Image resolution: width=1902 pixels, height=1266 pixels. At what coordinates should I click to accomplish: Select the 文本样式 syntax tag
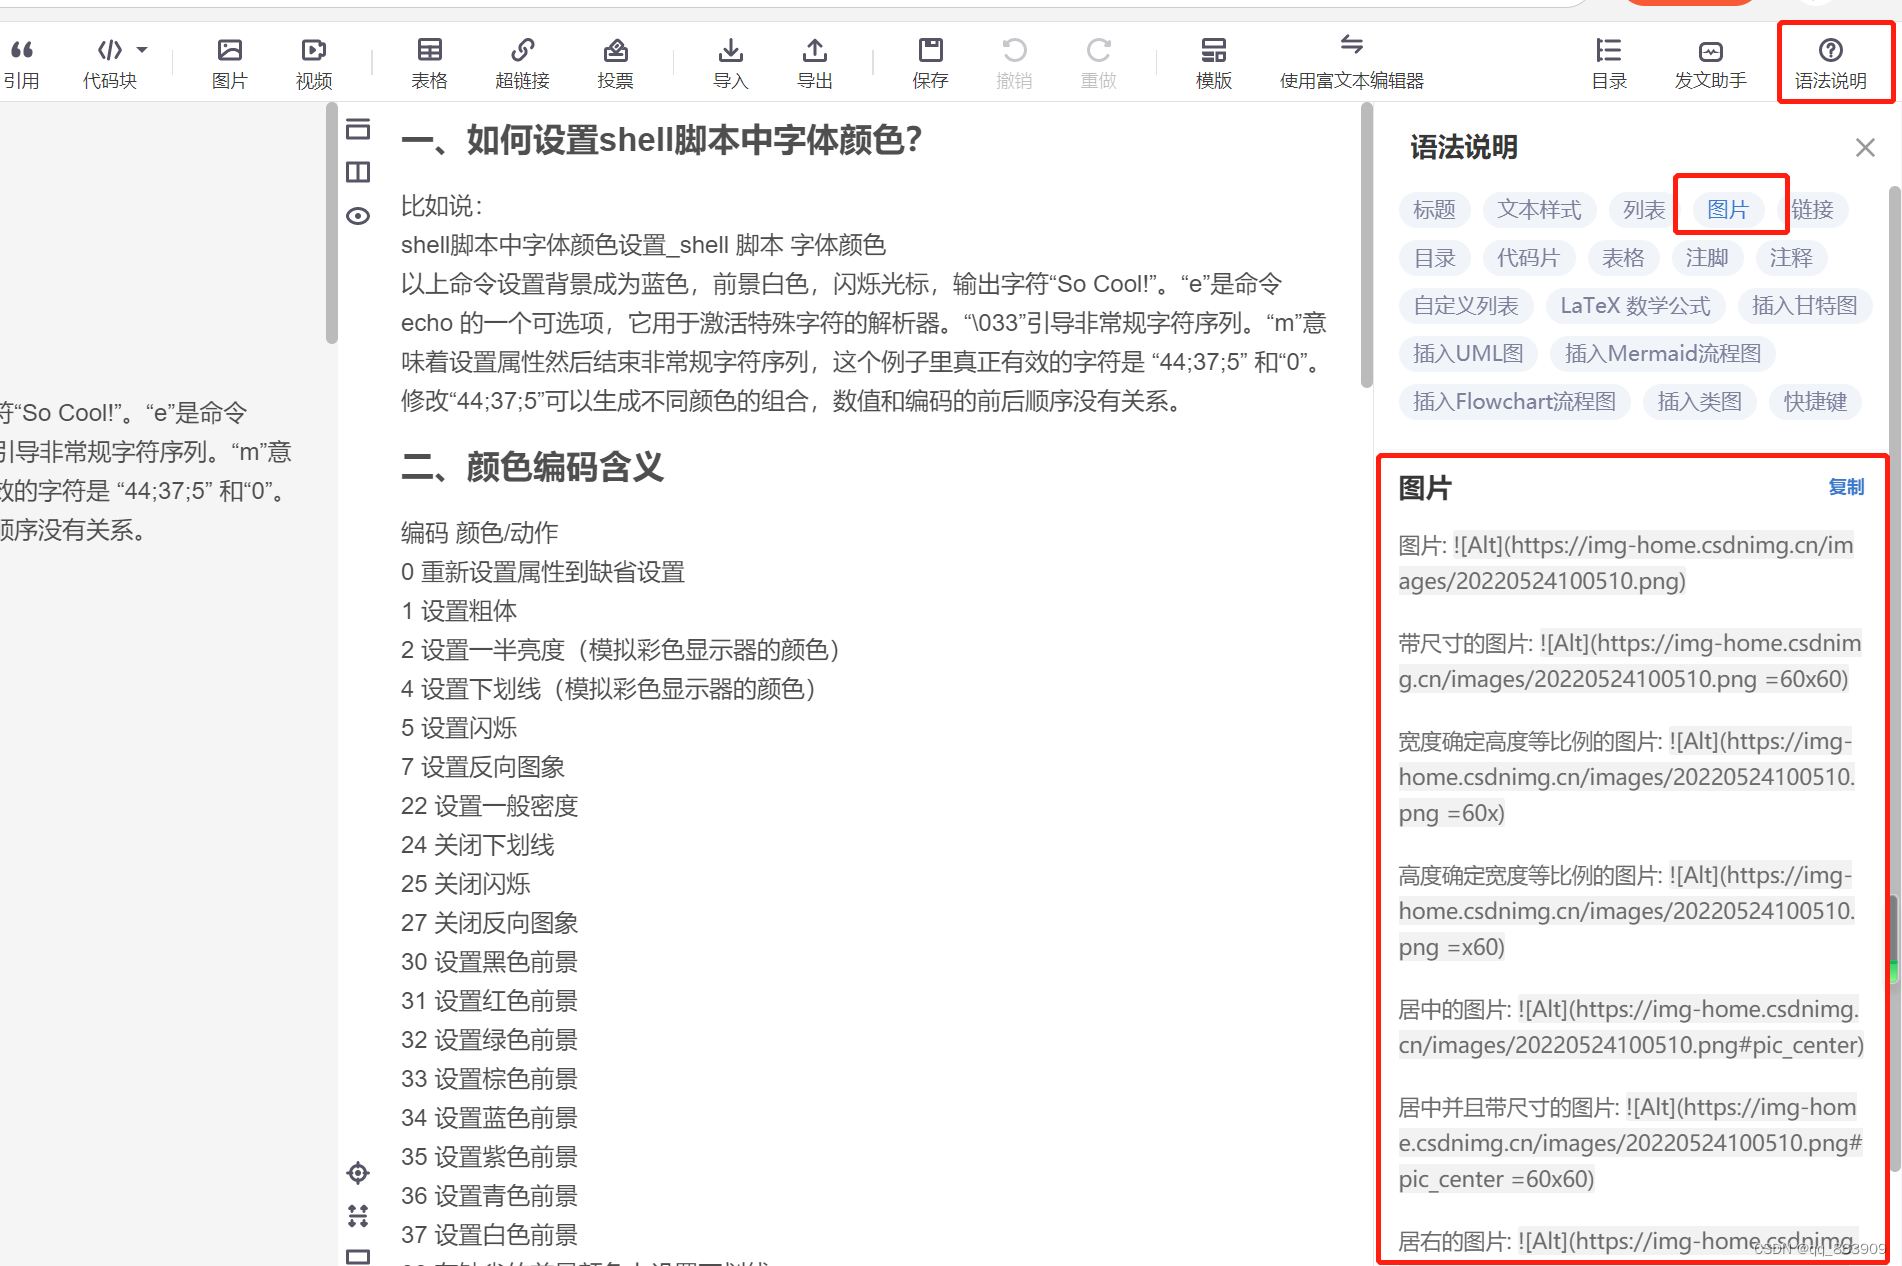[x=1539, y=210]
